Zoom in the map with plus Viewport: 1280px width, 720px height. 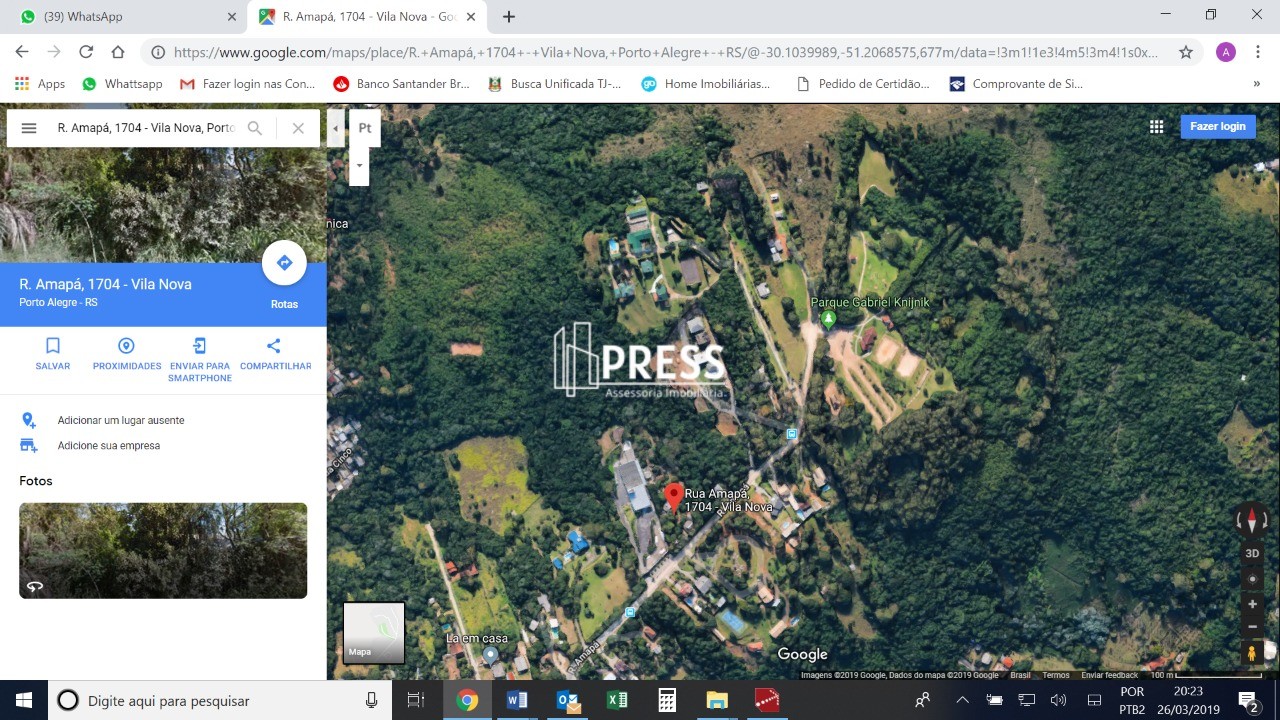pyautogui.click(x=1252, y=604)
